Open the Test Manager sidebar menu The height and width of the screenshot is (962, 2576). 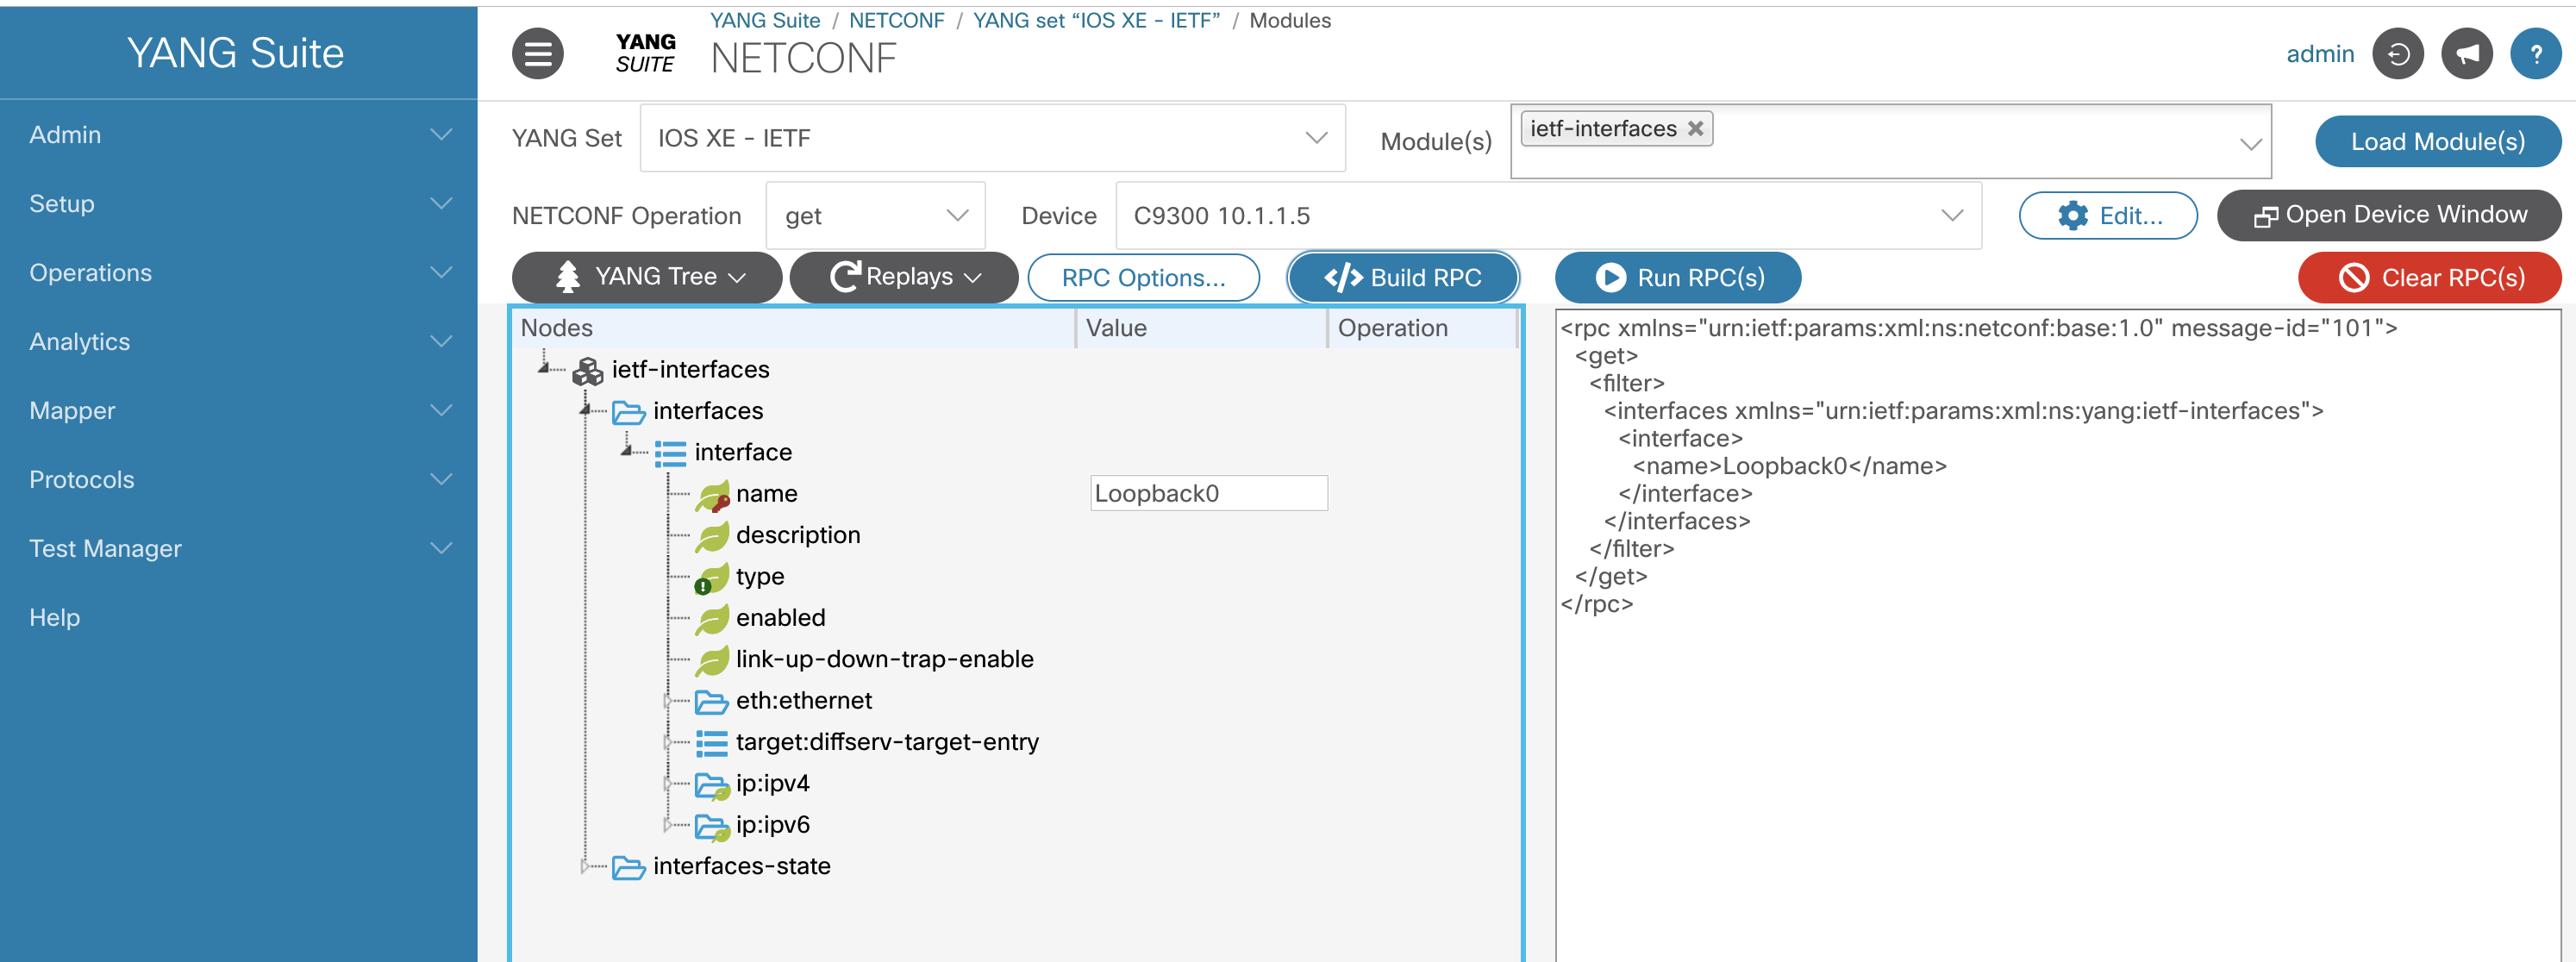click(238, 549)
